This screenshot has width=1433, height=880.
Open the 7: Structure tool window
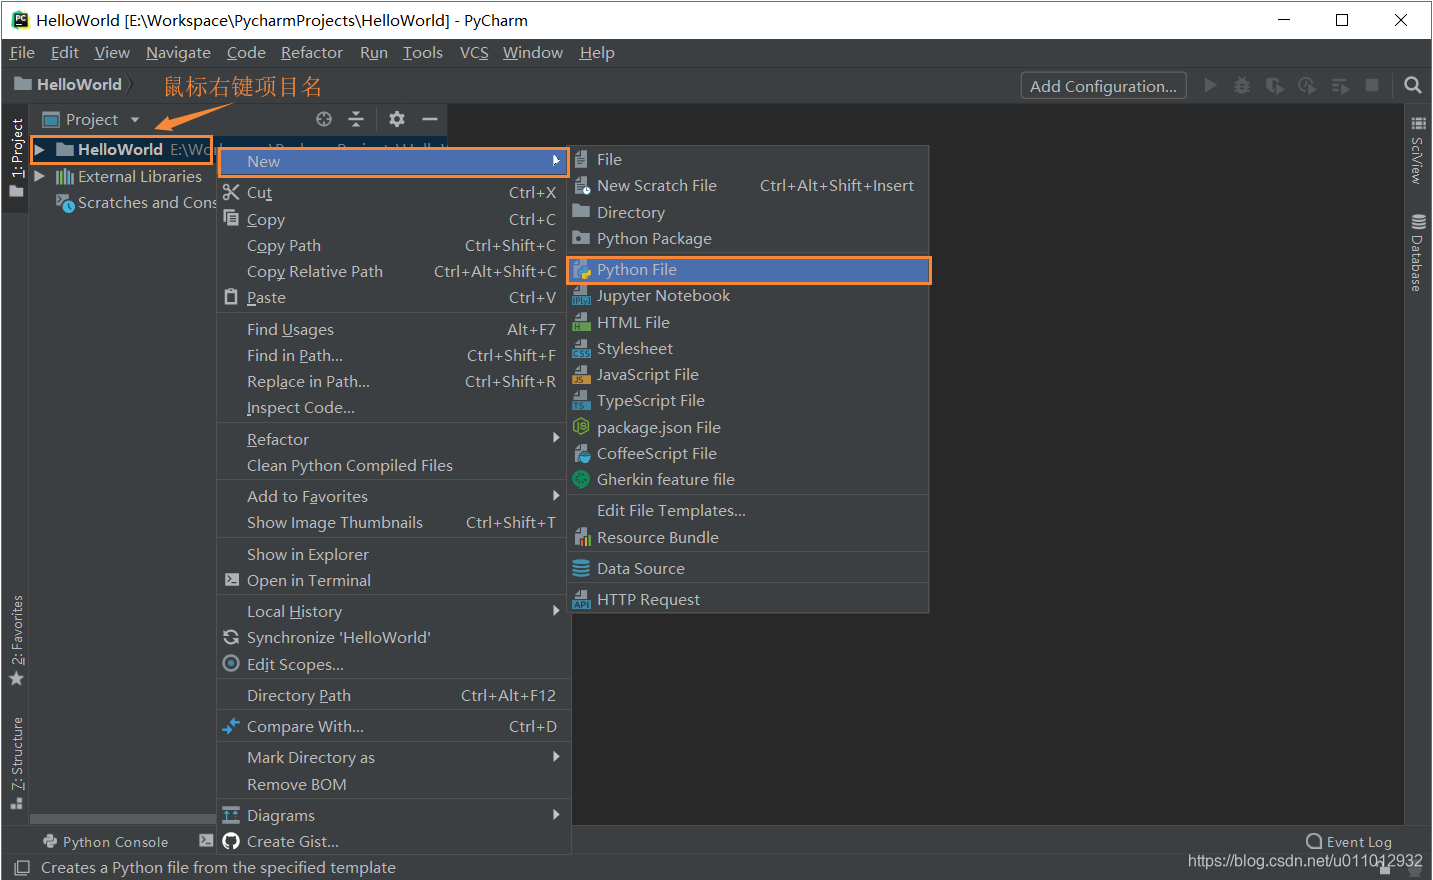16,762
